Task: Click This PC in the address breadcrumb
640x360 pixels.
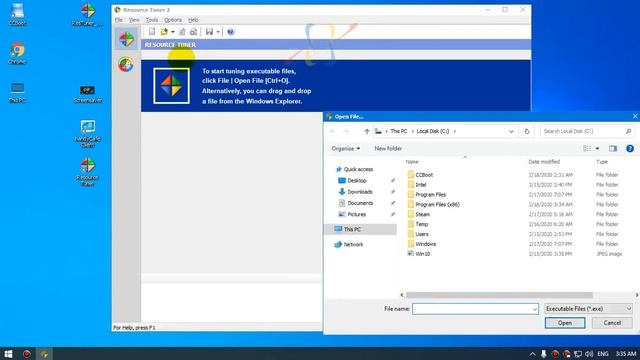Action: point(399,131)
